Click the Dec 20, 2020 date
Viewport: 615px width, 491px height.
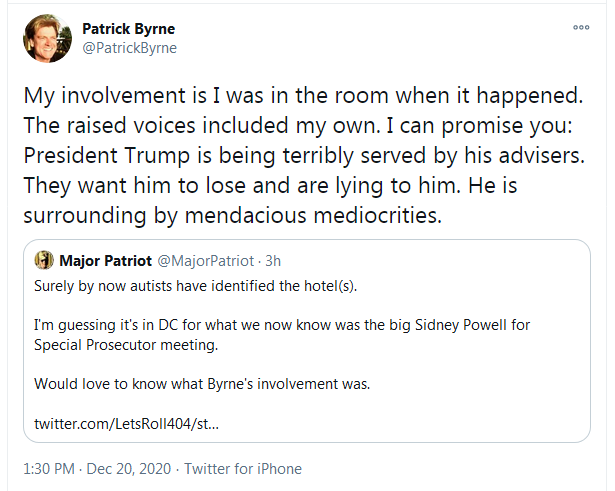click(x=127, y=469)
